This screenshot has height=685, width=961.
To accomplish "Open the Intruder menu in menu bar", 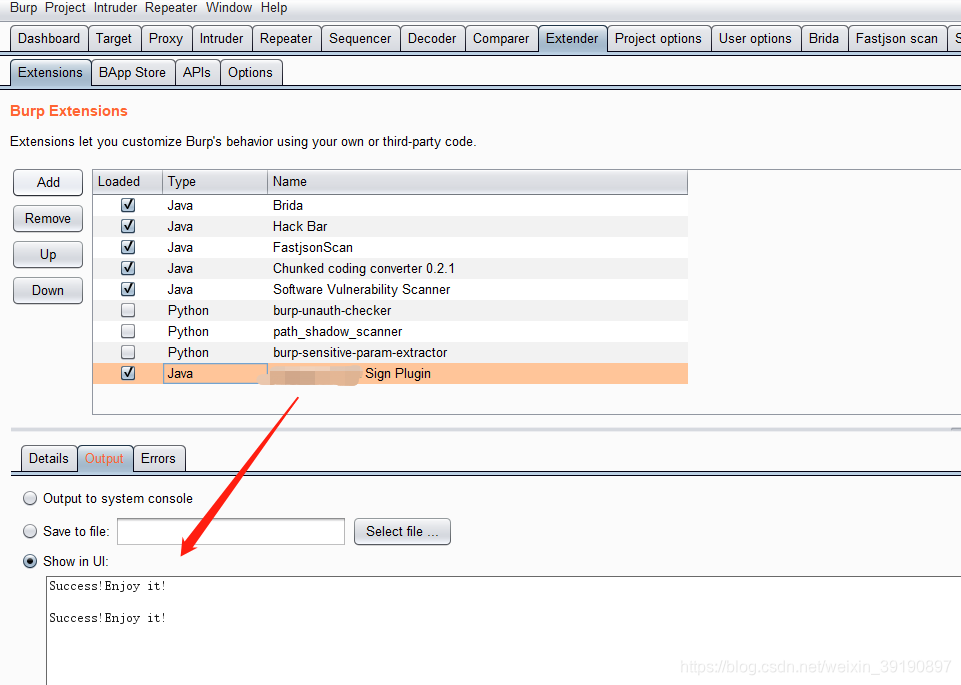I will (x=115, y=8).
